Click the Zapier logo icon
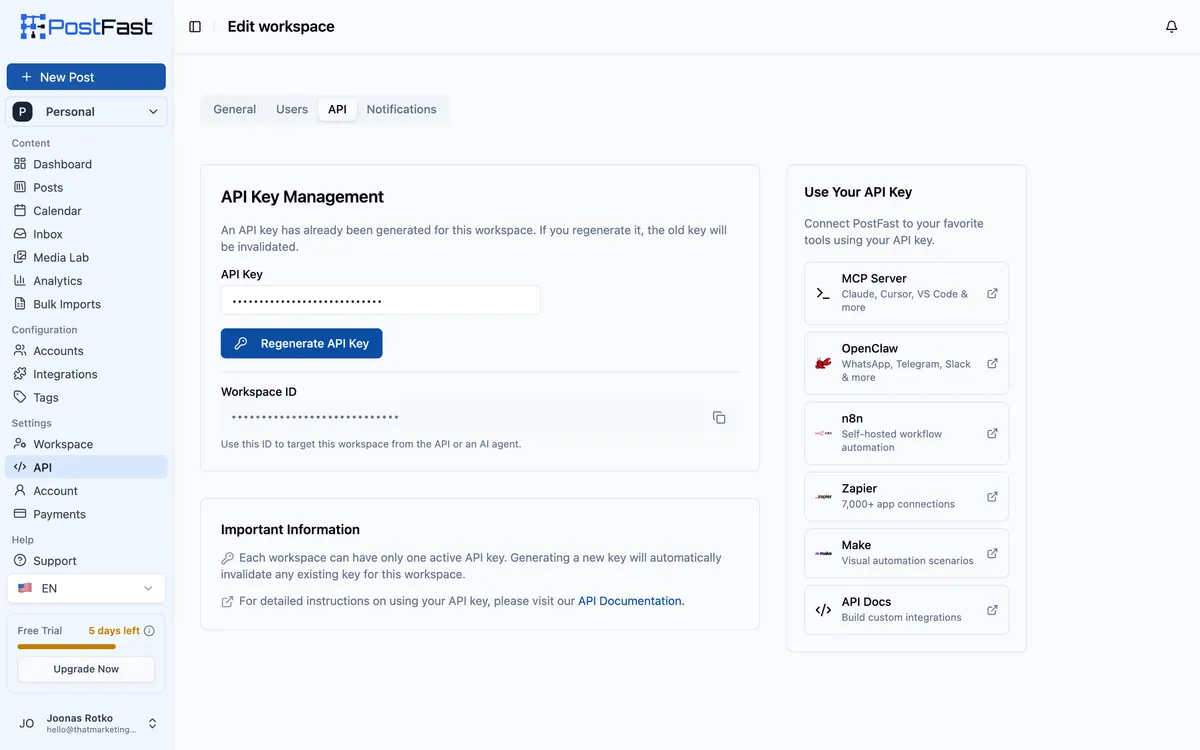This screenshot has width=1200, height=750. (823, 497)
